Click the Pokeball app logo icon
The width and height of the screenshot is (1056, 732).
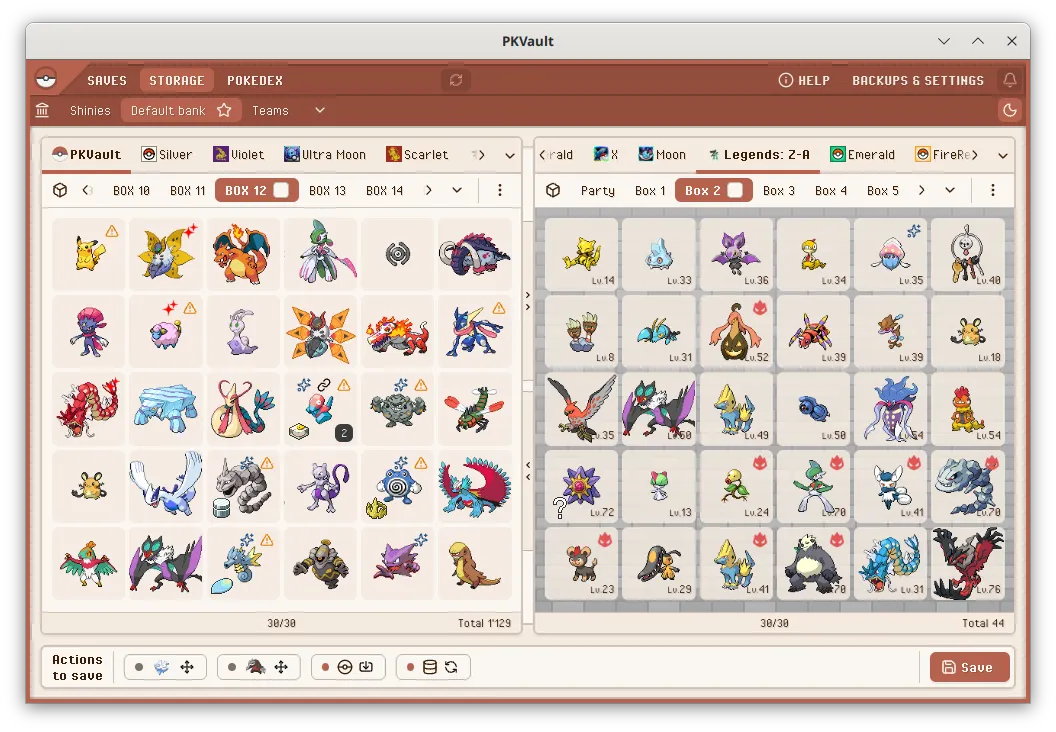coord(46,79)
